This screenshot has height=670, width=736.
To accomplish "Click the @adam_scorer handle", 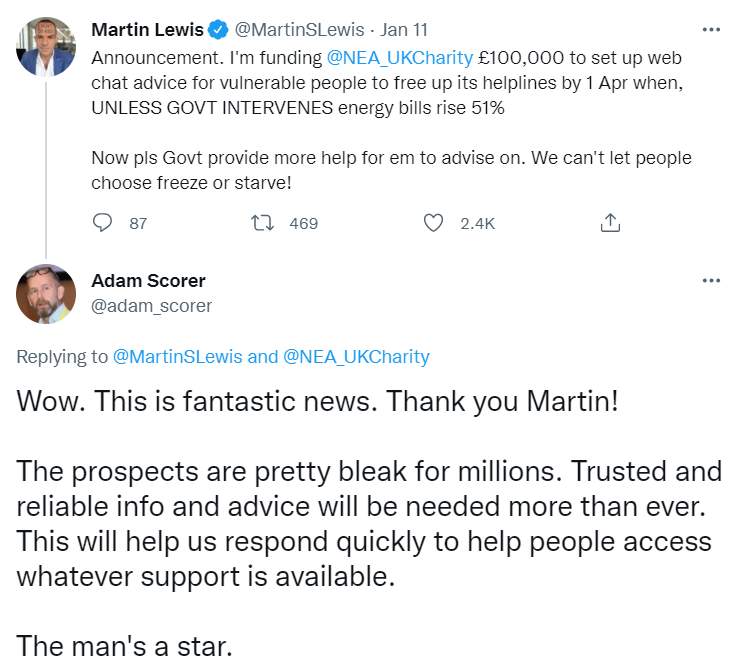I will click(152, 306).
